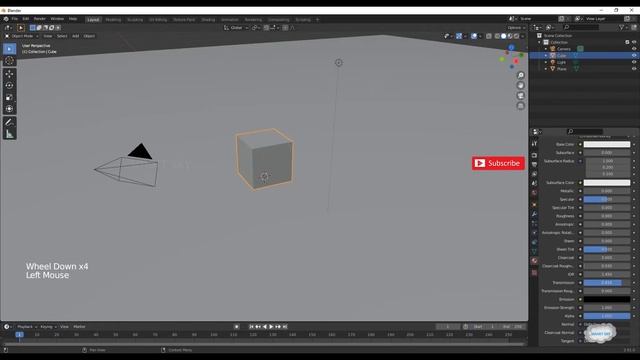This screenshot has height=360, width=640.
Task: Select the Light row in outliner
Action: (584, 62)
